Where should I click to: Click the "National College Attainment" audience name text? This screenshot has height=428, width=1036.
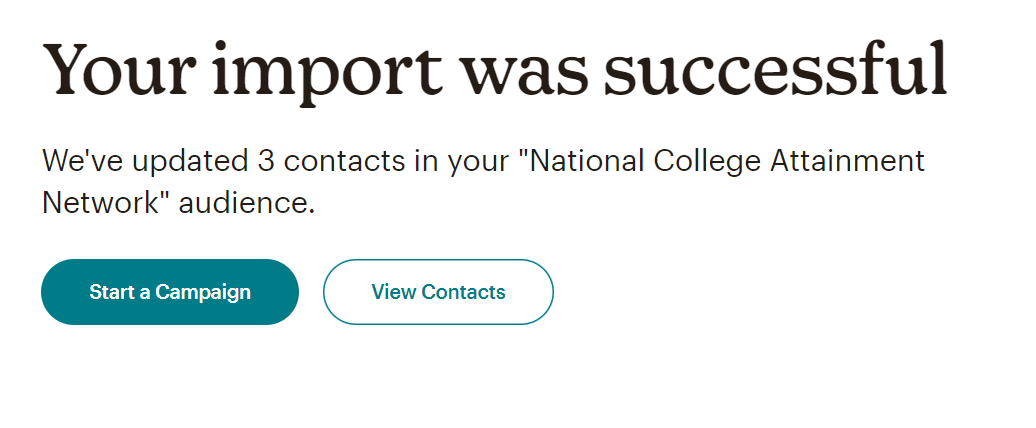726,160
